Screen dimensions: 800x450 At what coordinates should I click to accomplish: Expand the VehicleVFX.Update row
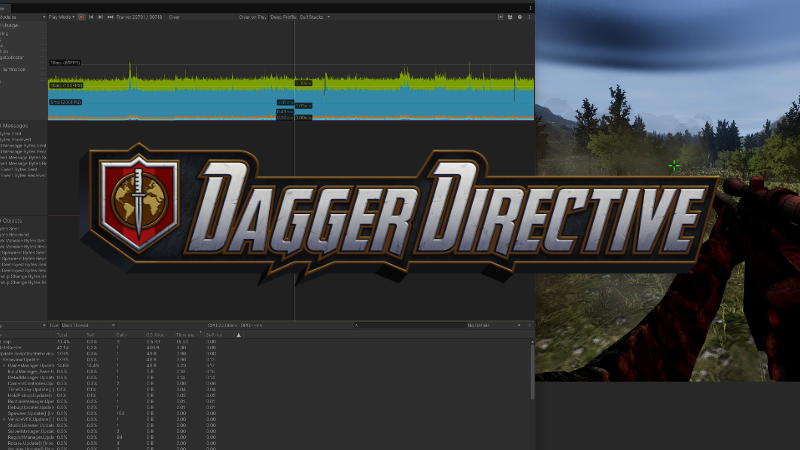5,419
